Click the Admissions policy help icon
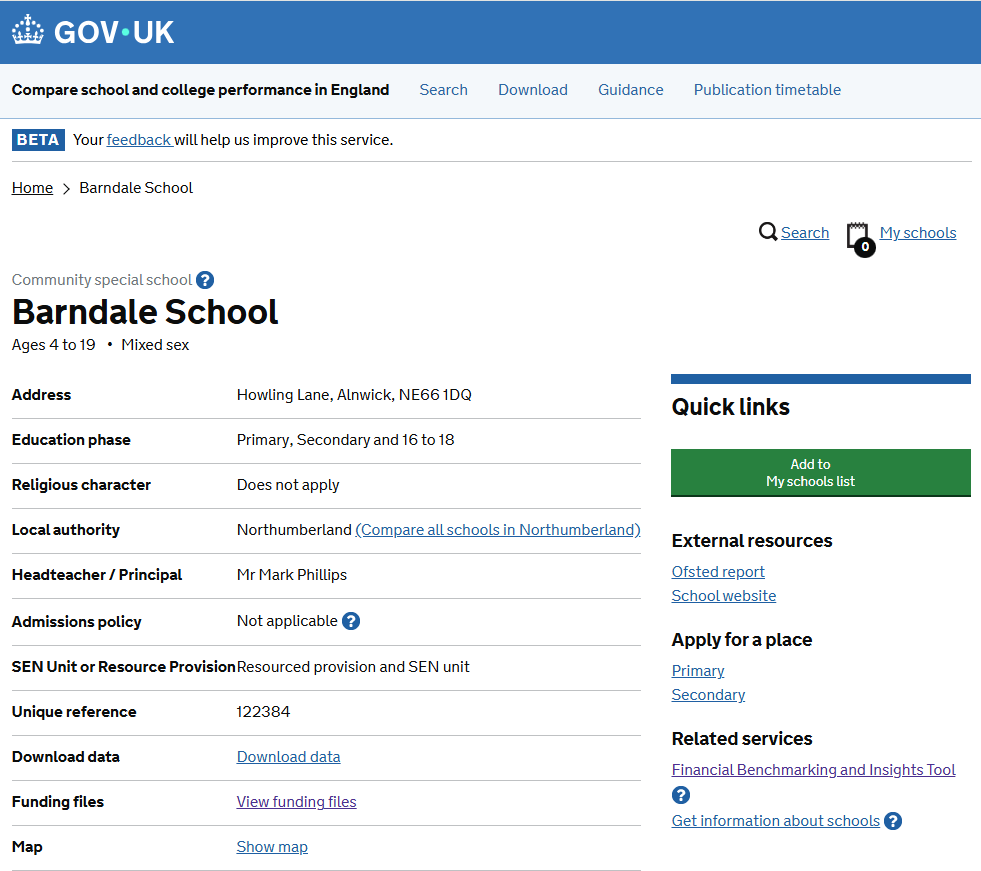981x871 pixels. [350, 621]
